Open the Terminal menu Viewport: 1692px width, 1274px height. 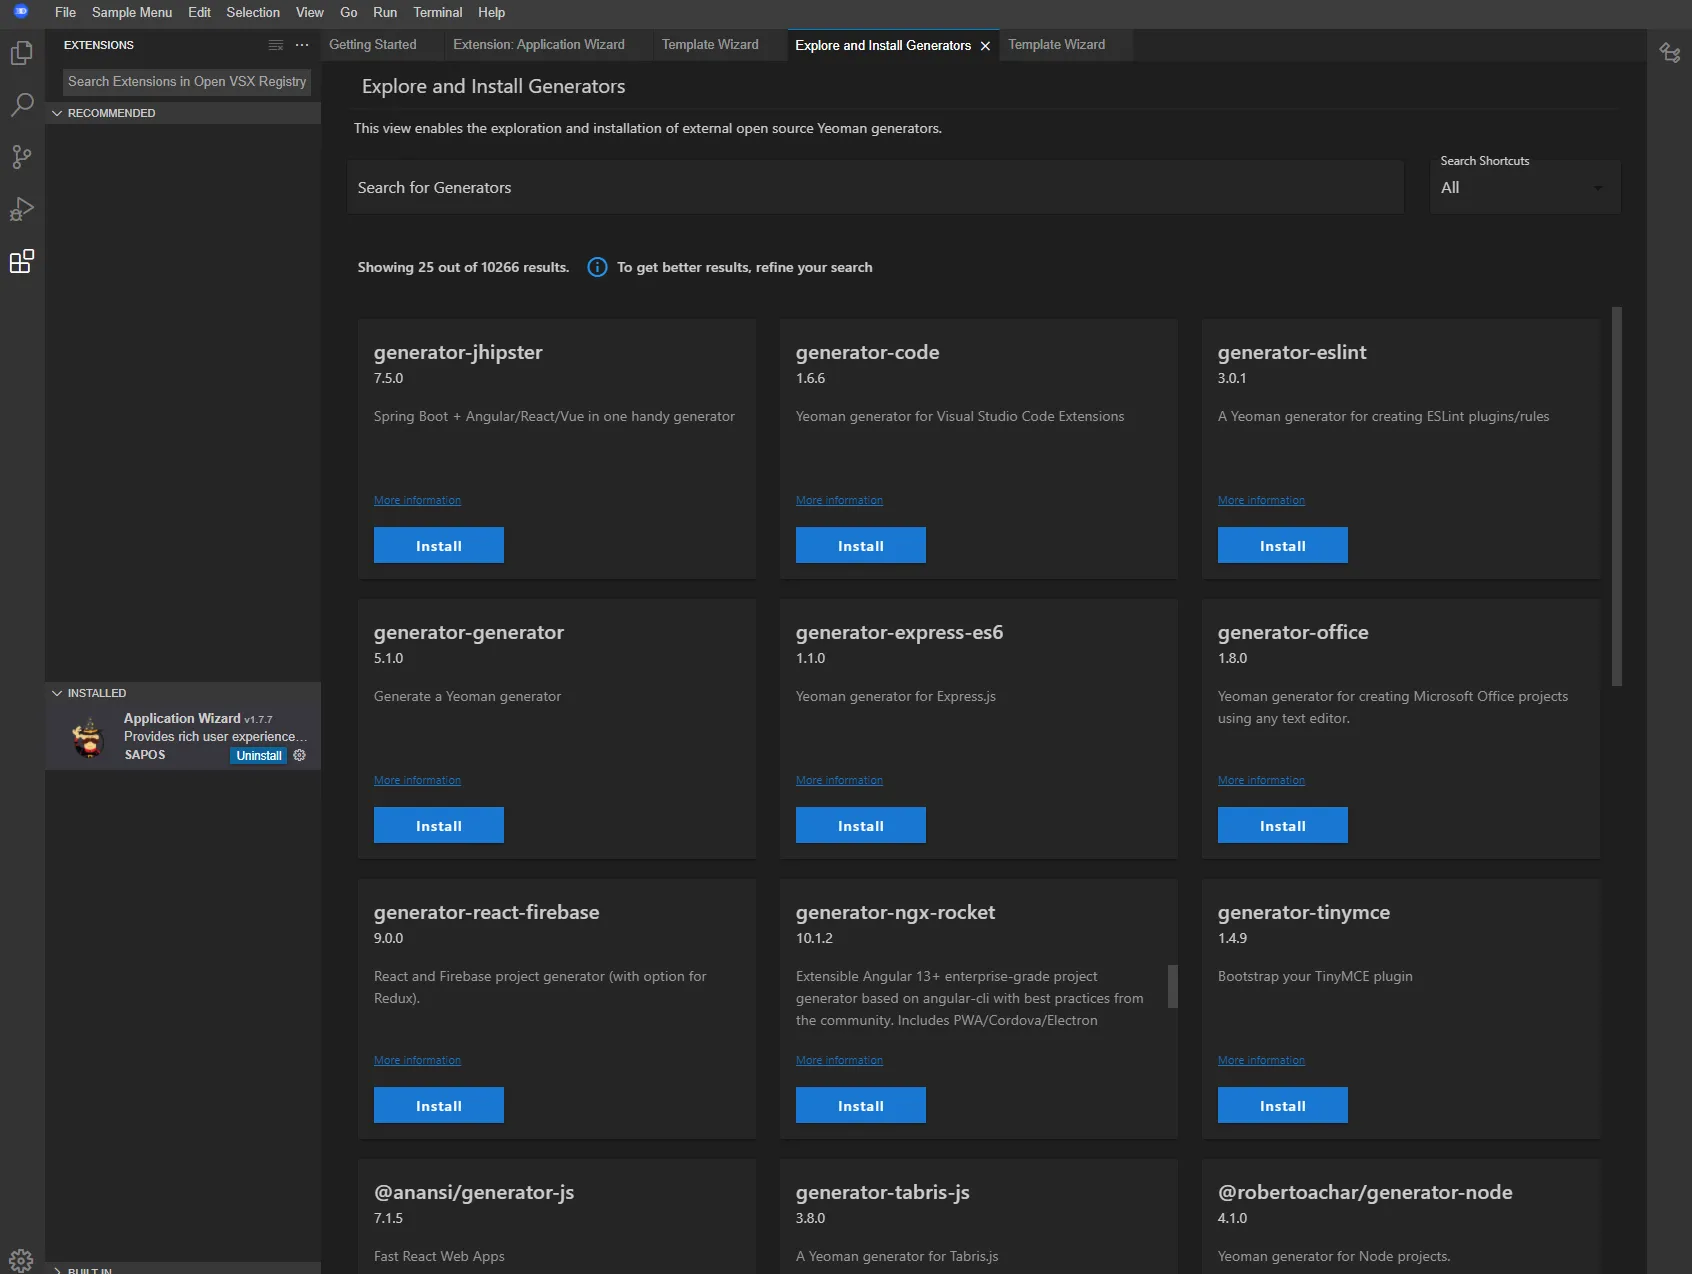coord(437,12)
